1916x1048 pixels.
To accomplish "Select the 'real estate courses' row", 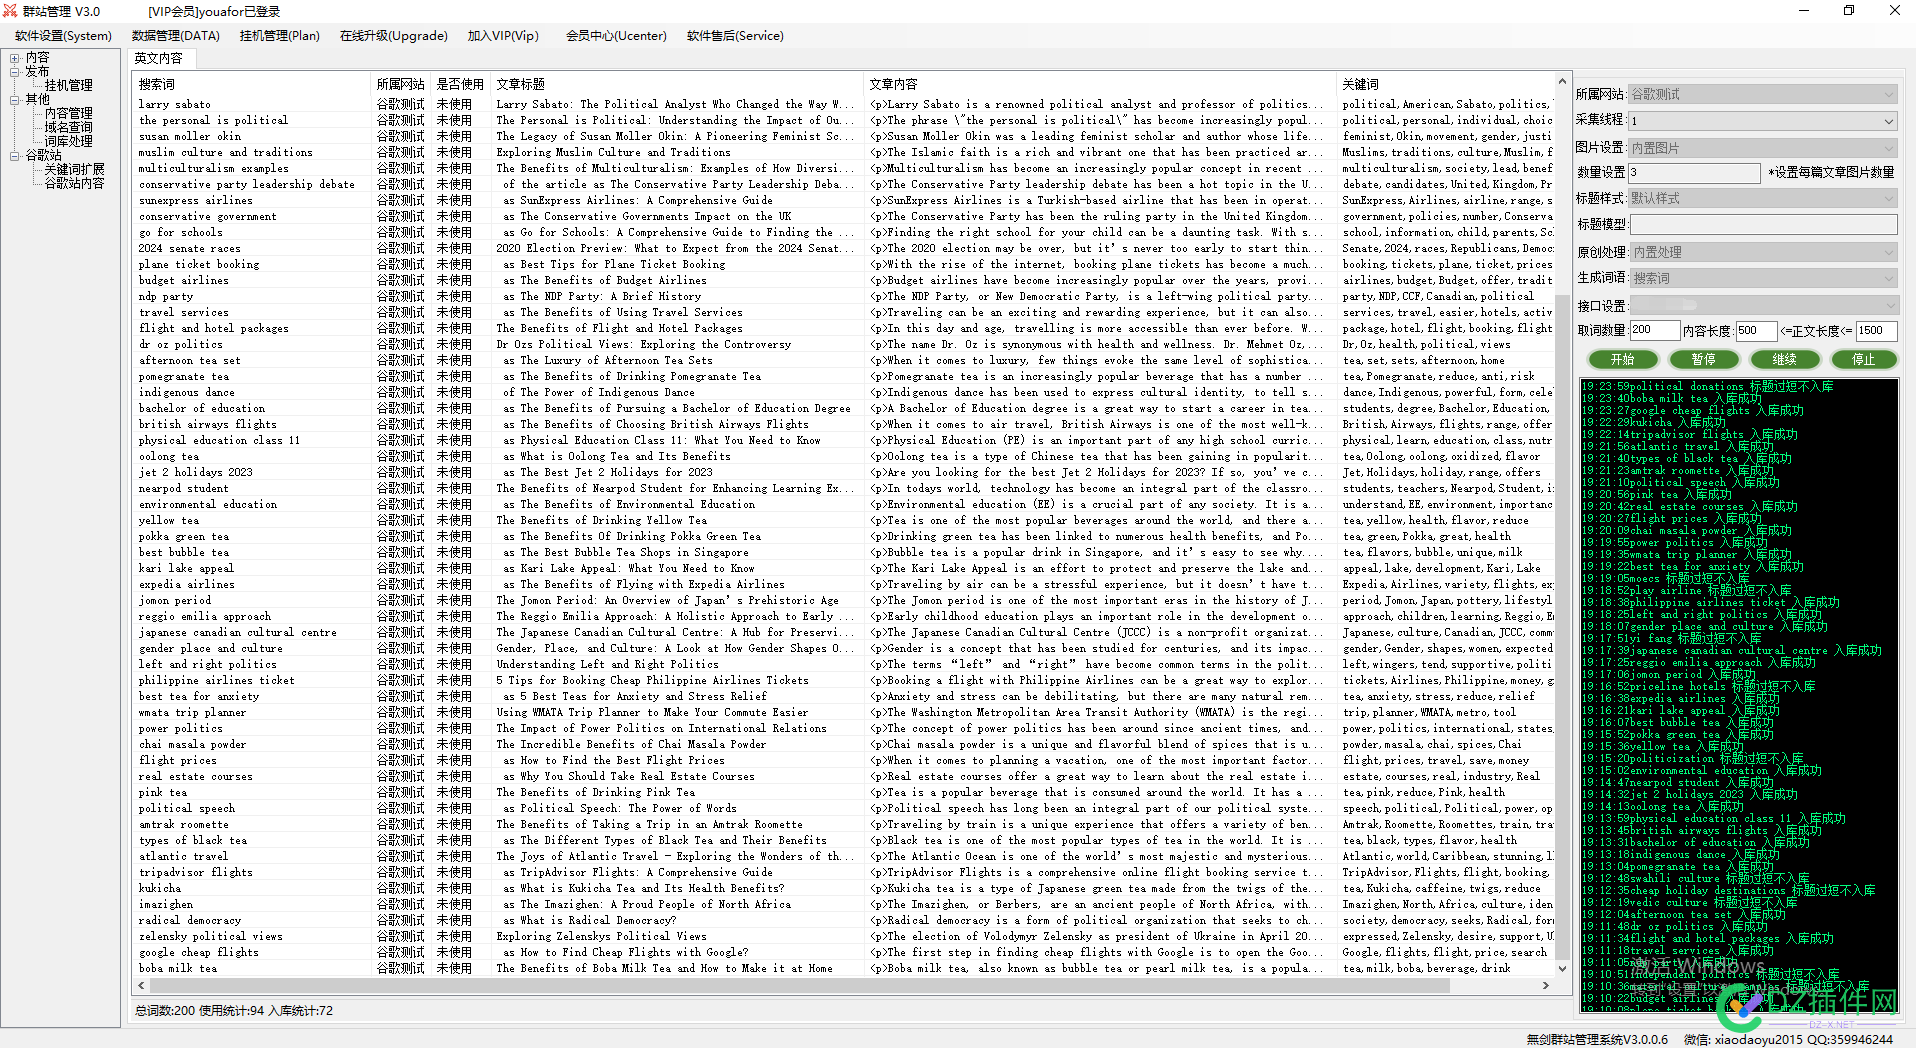I will point(843,776).
